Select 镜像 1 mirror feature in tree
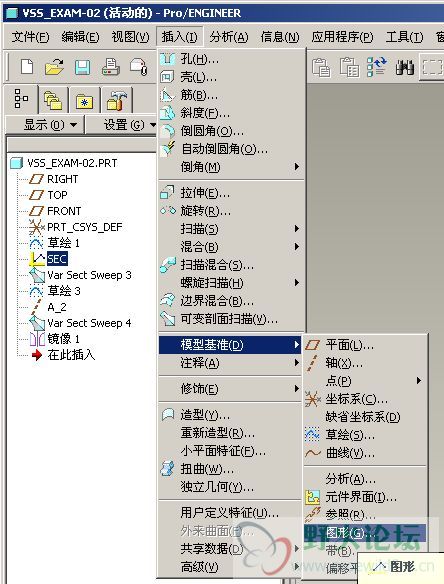 [54, 339]
